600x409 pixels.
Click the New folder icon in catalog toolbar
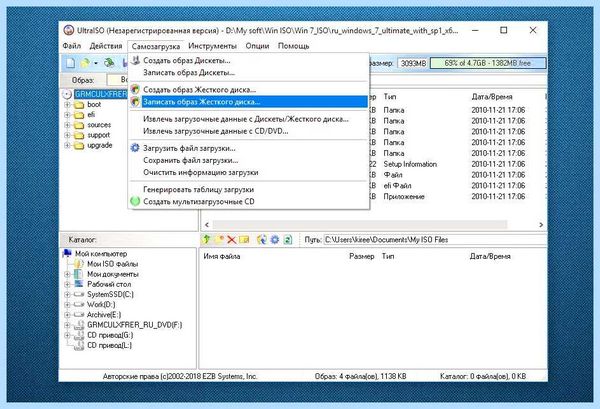[219, 240]
